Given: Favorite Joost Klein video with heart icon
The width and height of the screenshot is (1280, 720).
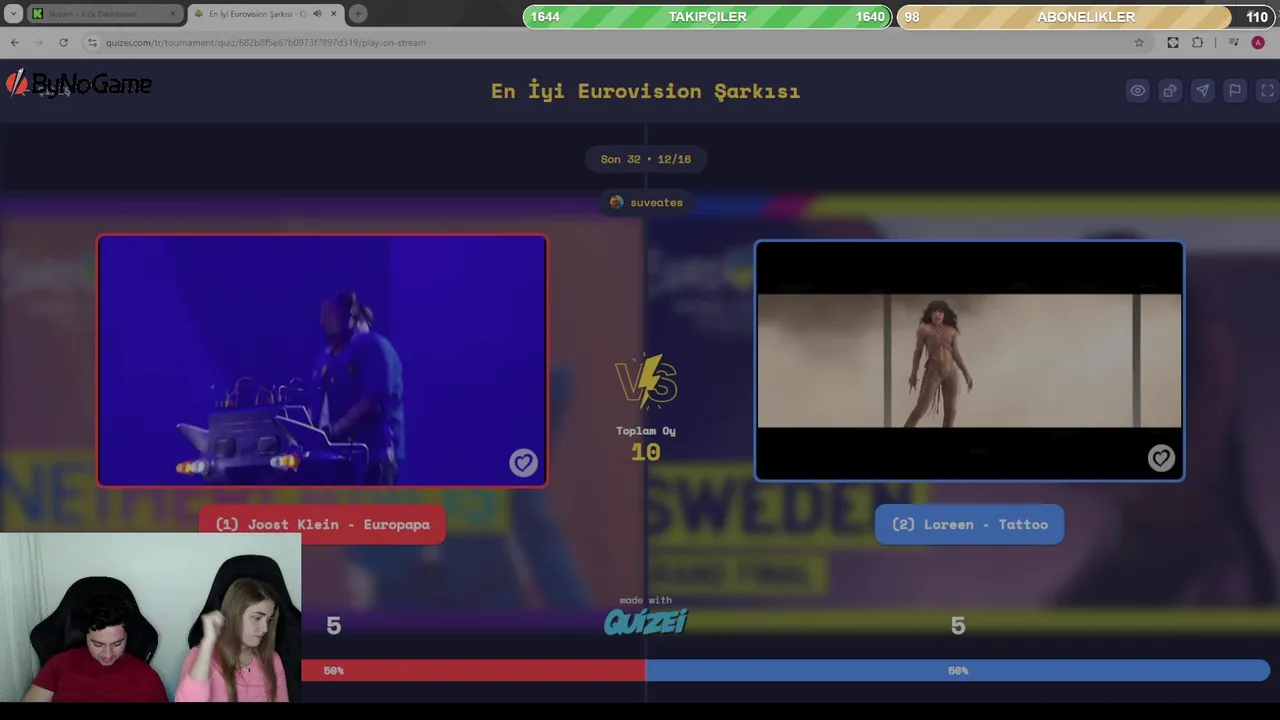Looking at the screenshot, I should pos(523,462).
